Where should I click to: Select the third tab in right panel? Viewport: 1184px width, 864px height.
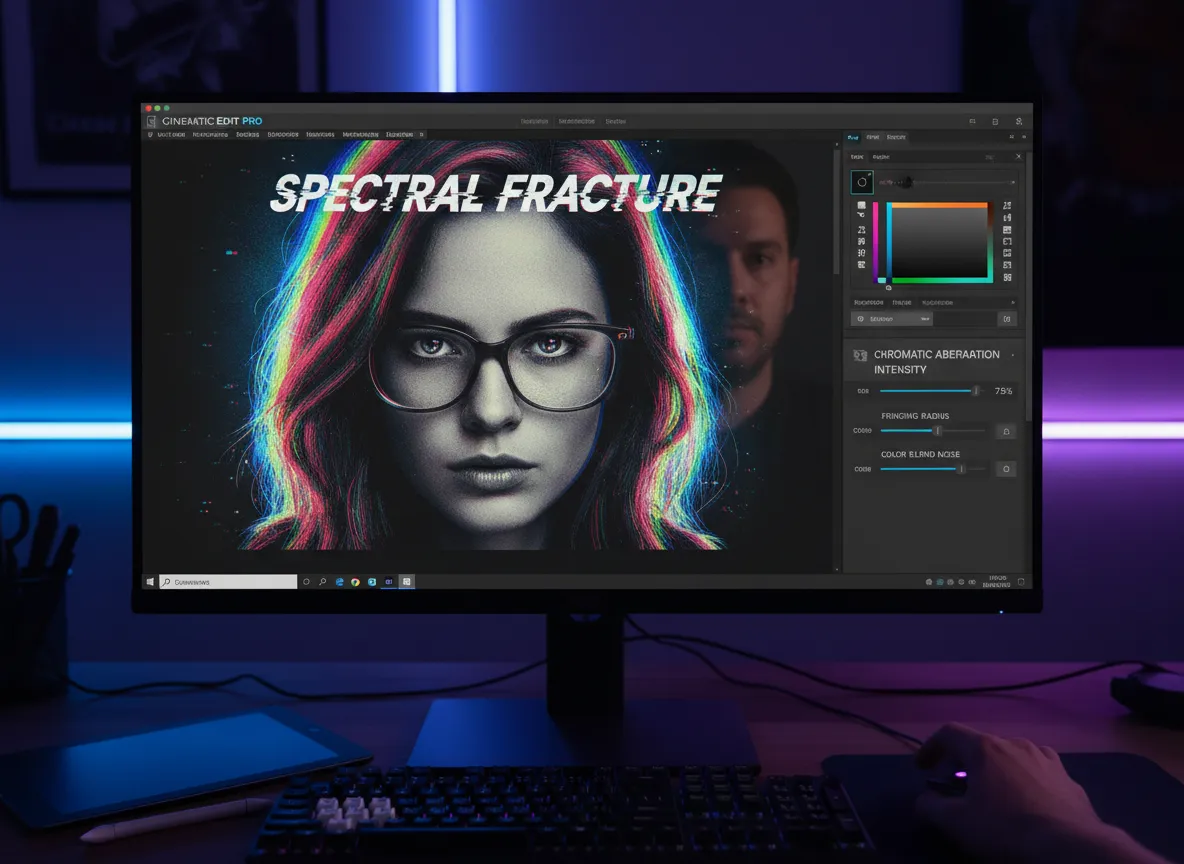(x=896, y=137)
